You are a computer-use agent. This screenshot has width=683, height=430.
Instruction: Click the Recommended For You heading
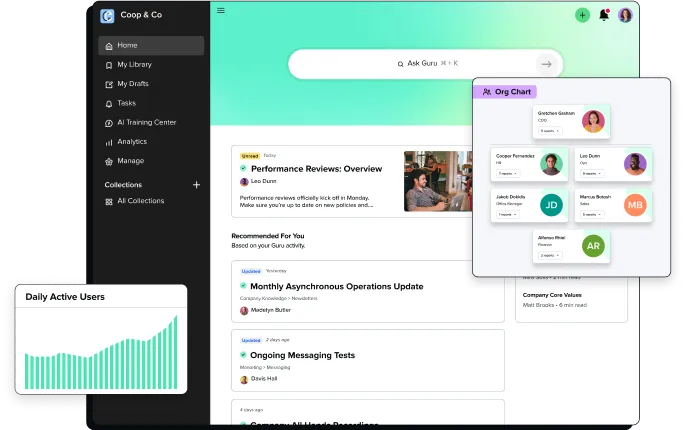pos(268,236)
